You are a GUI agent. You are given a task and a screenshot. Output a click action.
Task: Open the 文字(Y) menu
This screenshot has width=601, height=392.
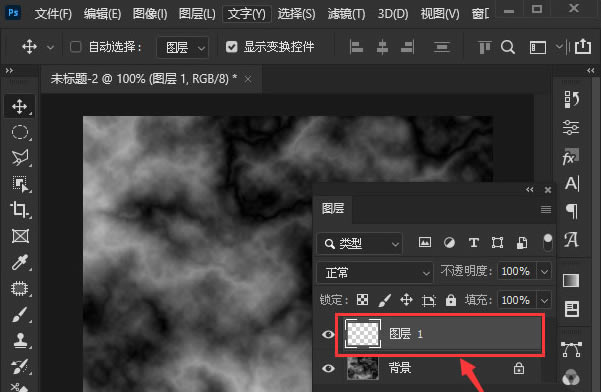[x=246, y=14]
